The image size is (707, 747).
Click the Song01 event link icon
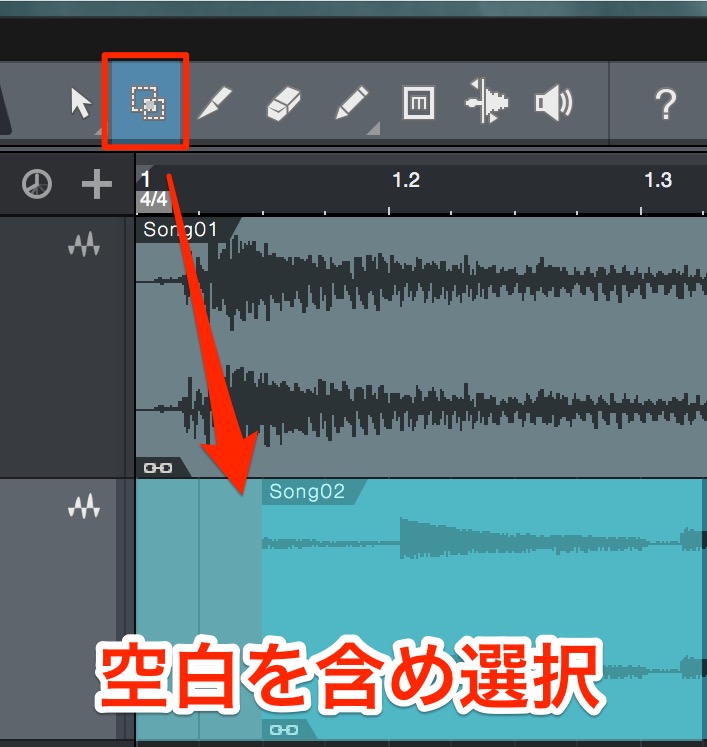[158, 468]
